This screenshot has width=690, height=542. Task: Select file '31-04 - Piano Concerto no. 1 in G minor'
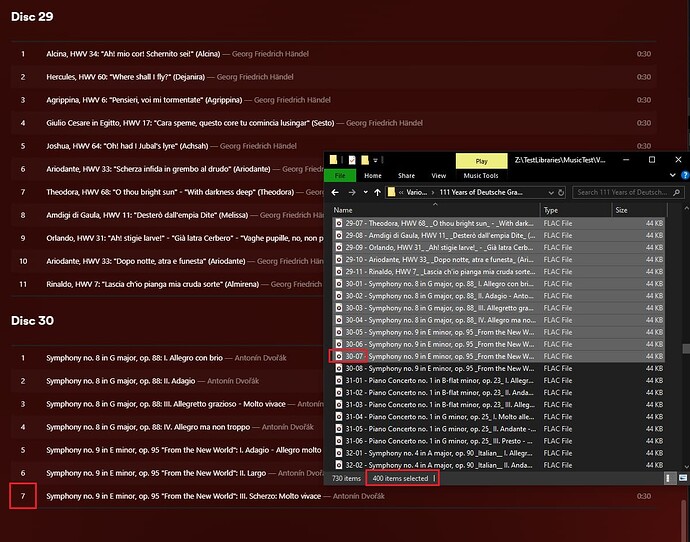pos(499,417)
